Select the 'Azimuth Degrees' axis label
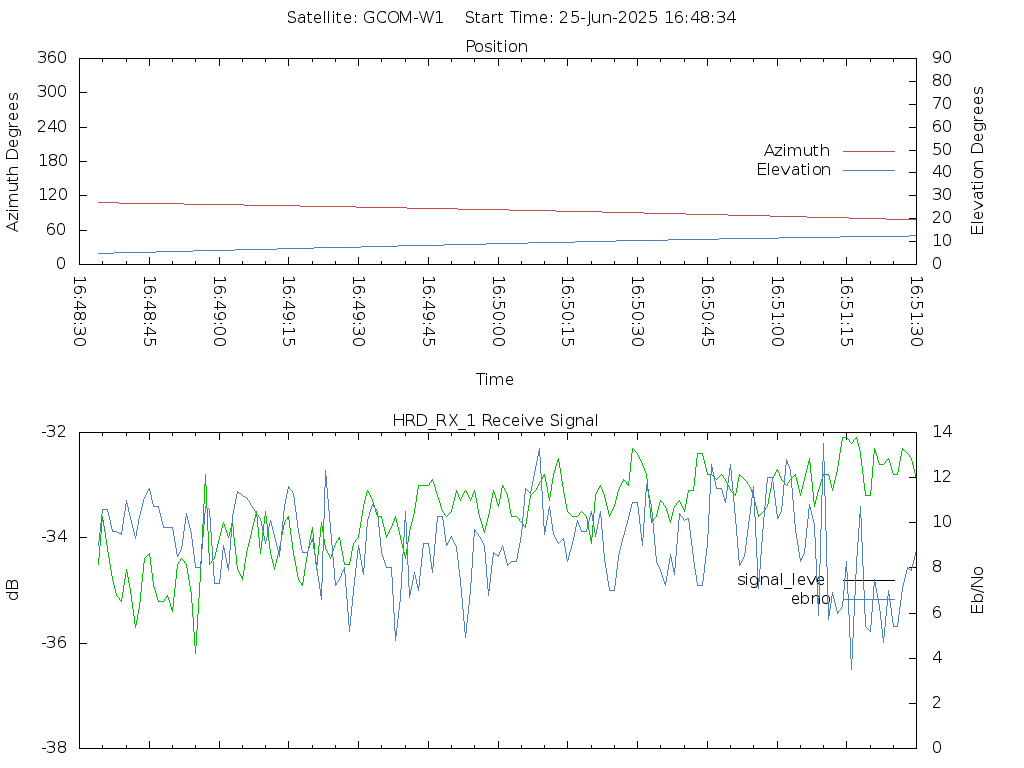 12,161
